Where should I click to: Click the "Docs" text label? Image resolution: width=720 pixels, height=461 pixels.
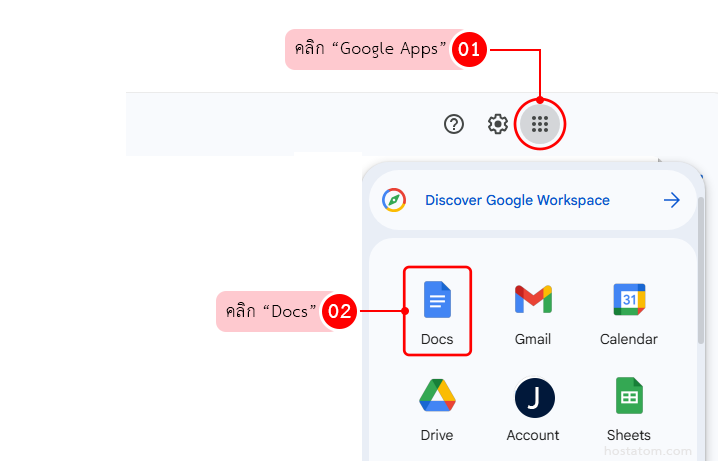[437, 339]
